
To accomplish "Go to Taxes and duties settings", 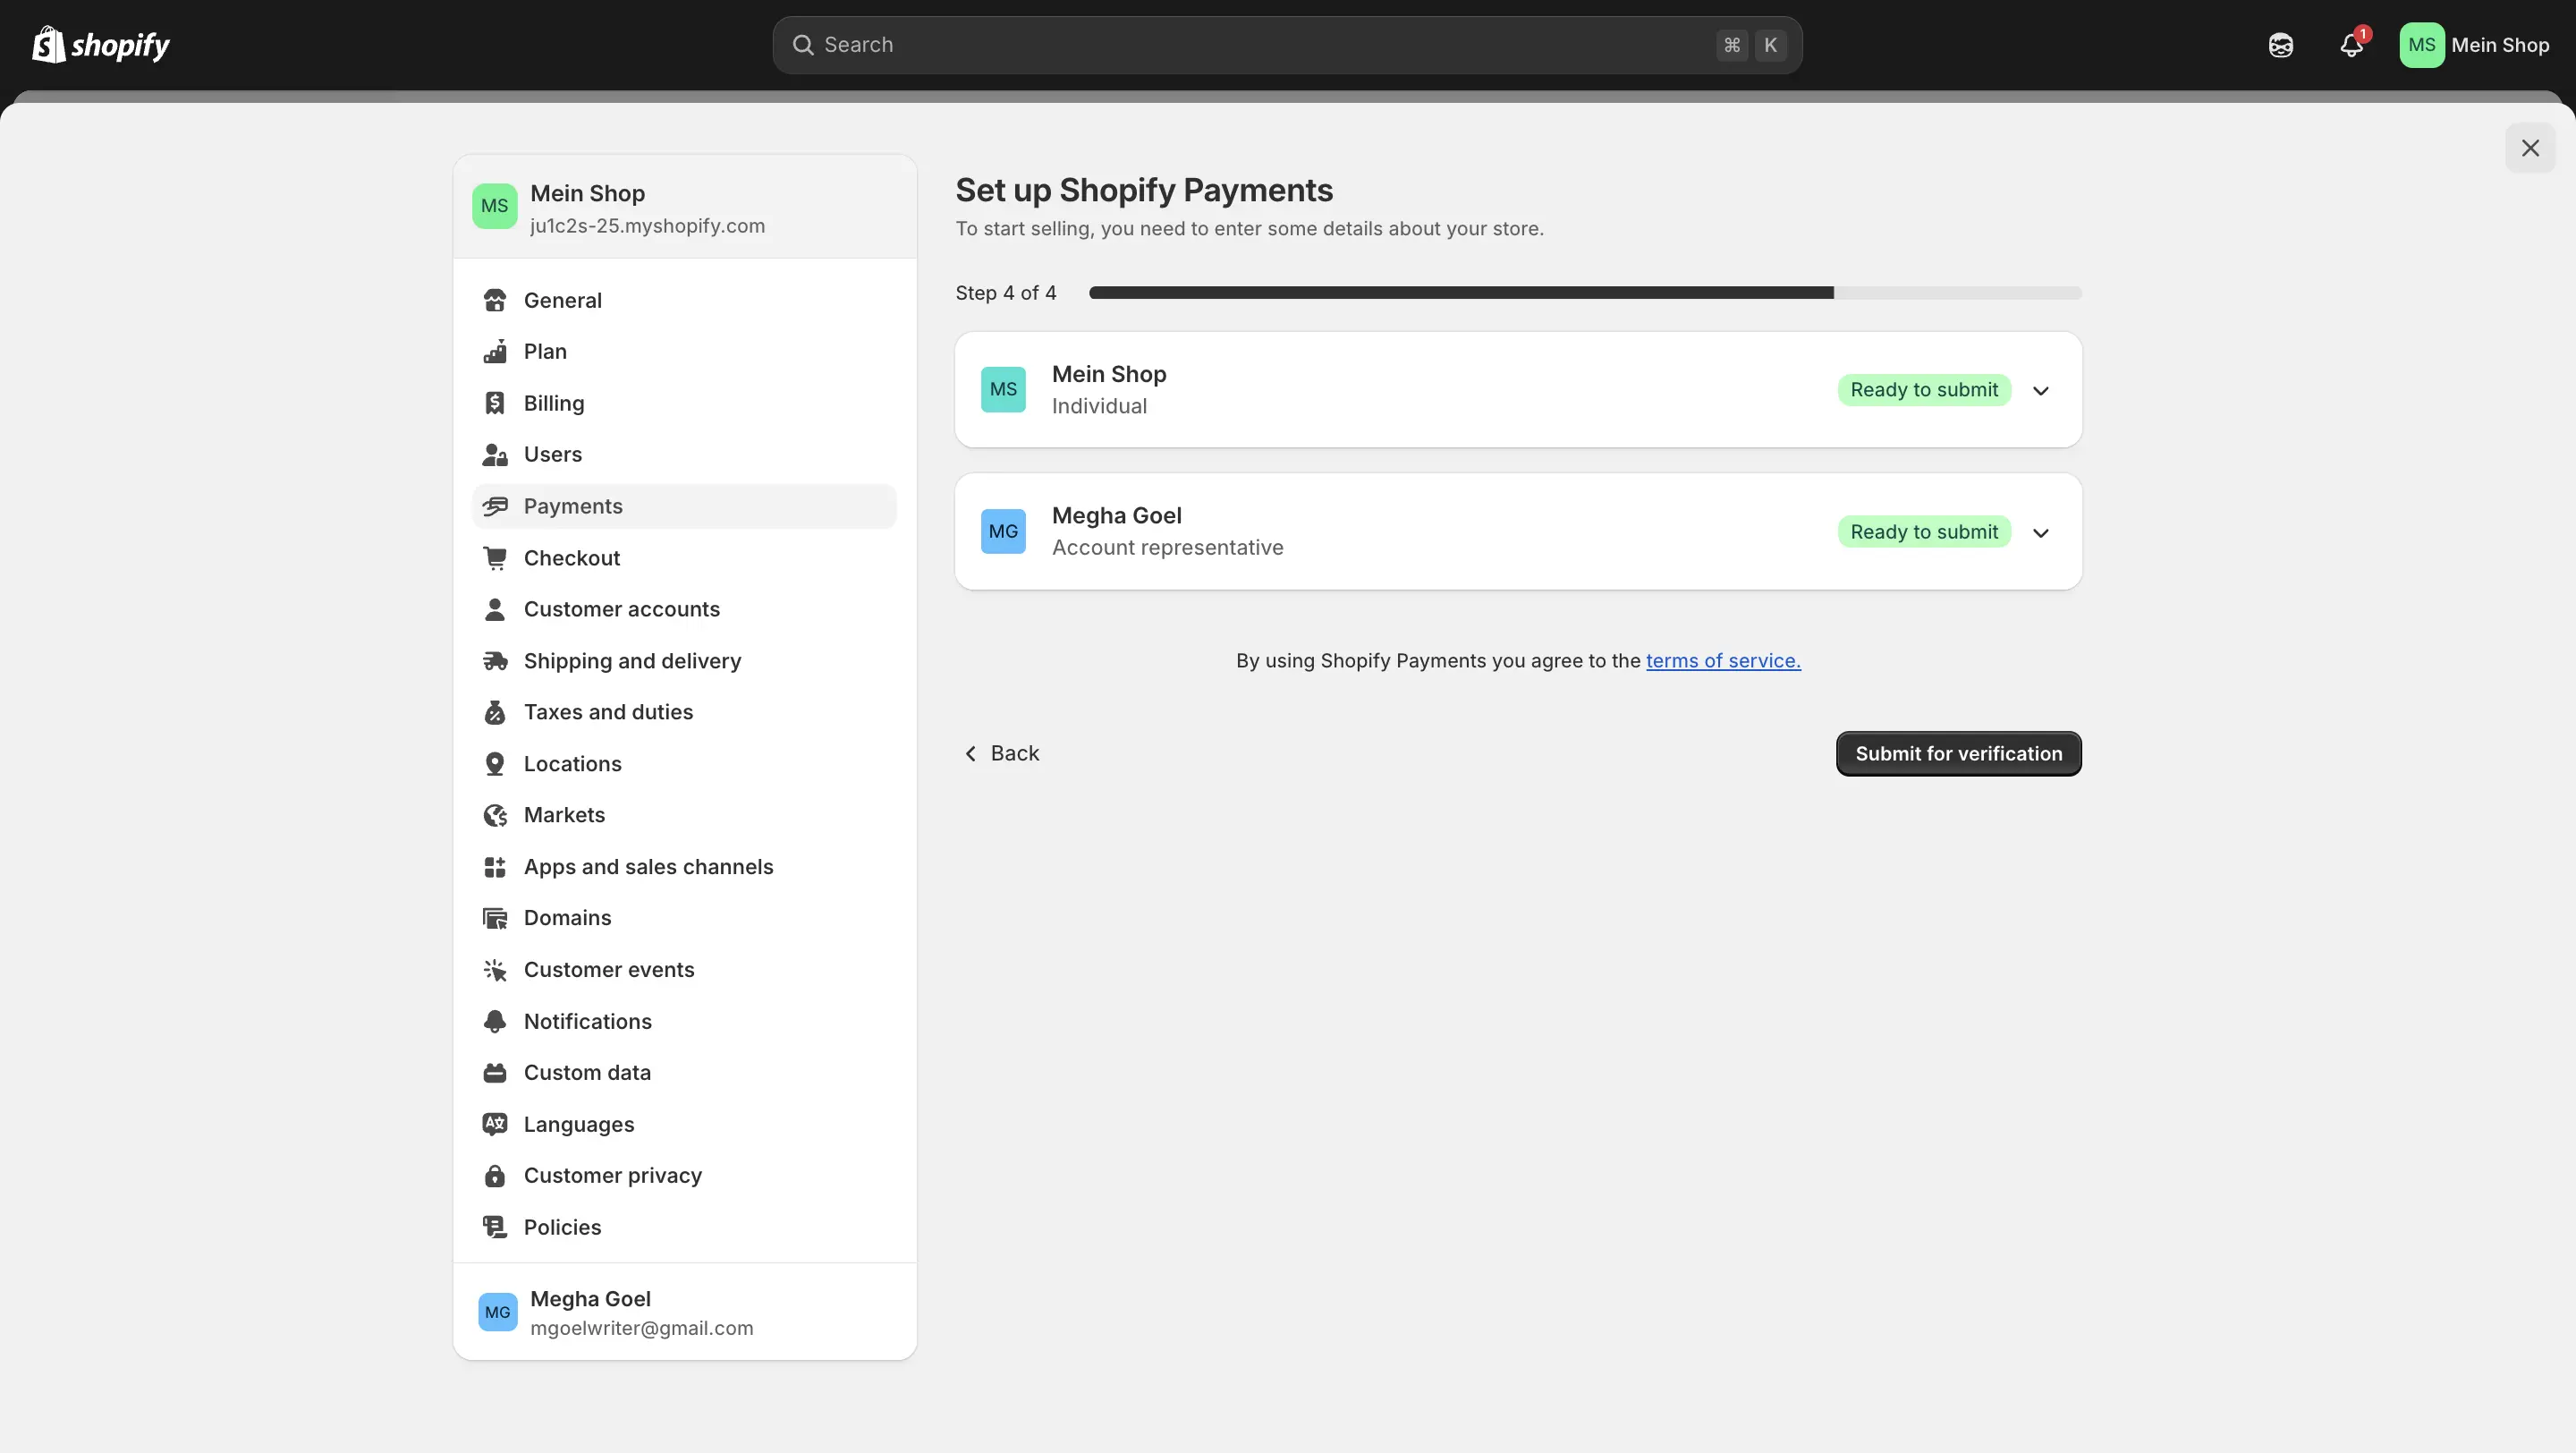I will pyautogui.click(x=608, y=712).
